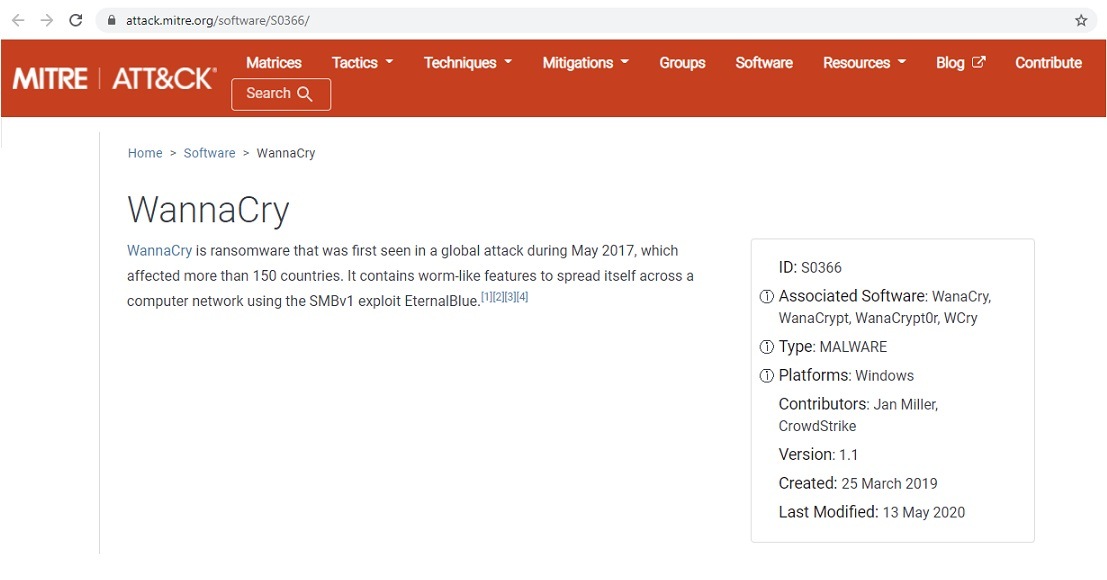Click WanaCrypt, WanaCrypt0r, WCry text
Viewport: 1107px width, 580px height.
878,318
